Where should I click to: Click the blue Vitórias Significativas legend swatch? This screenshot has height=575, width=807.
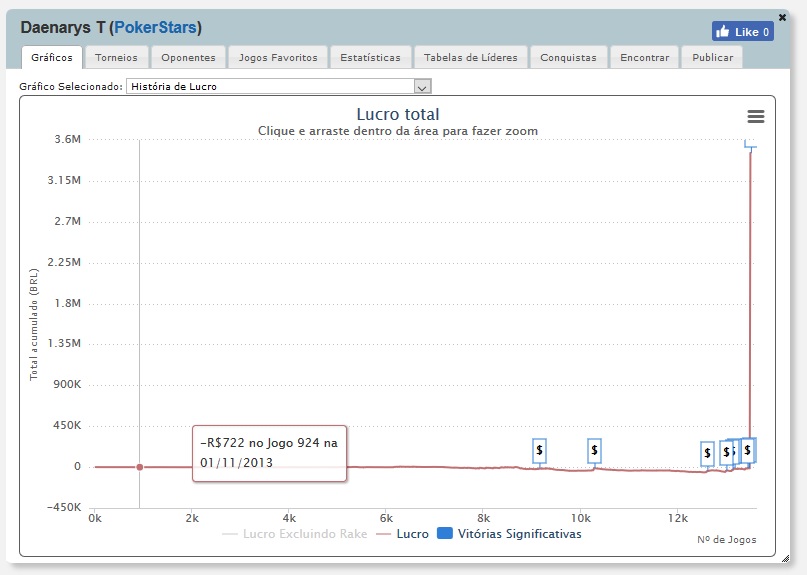(445, 533)
